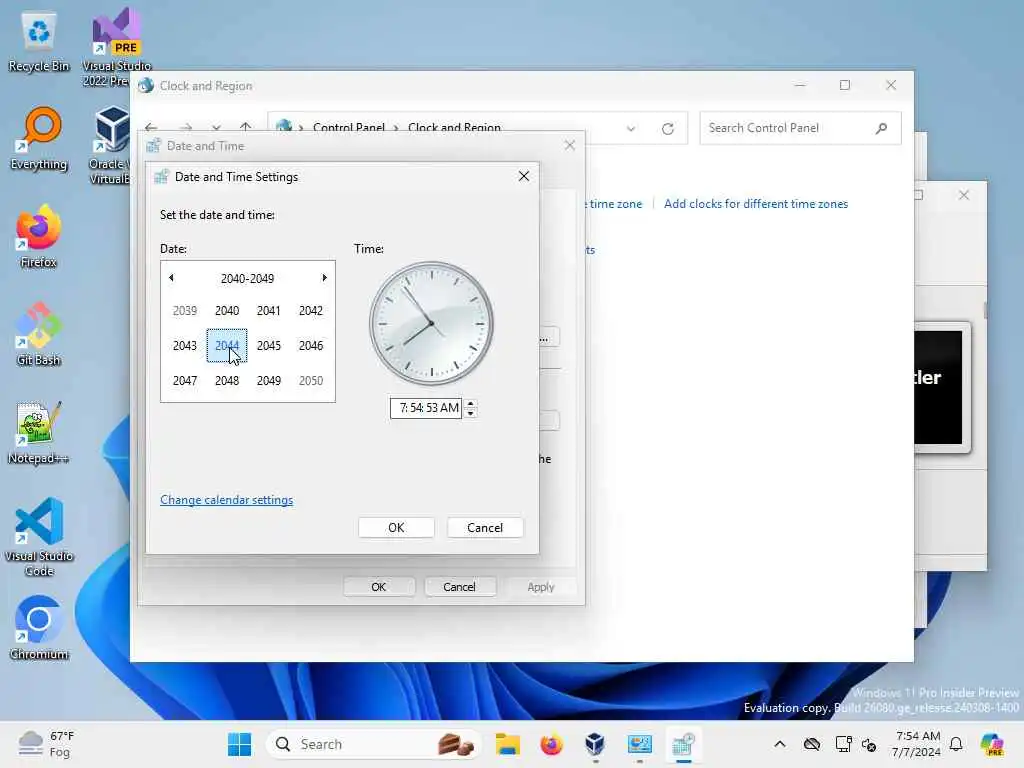1024x768 pixels.
Task: Choose year 2043 in the calendar
Action: (185, 345)
